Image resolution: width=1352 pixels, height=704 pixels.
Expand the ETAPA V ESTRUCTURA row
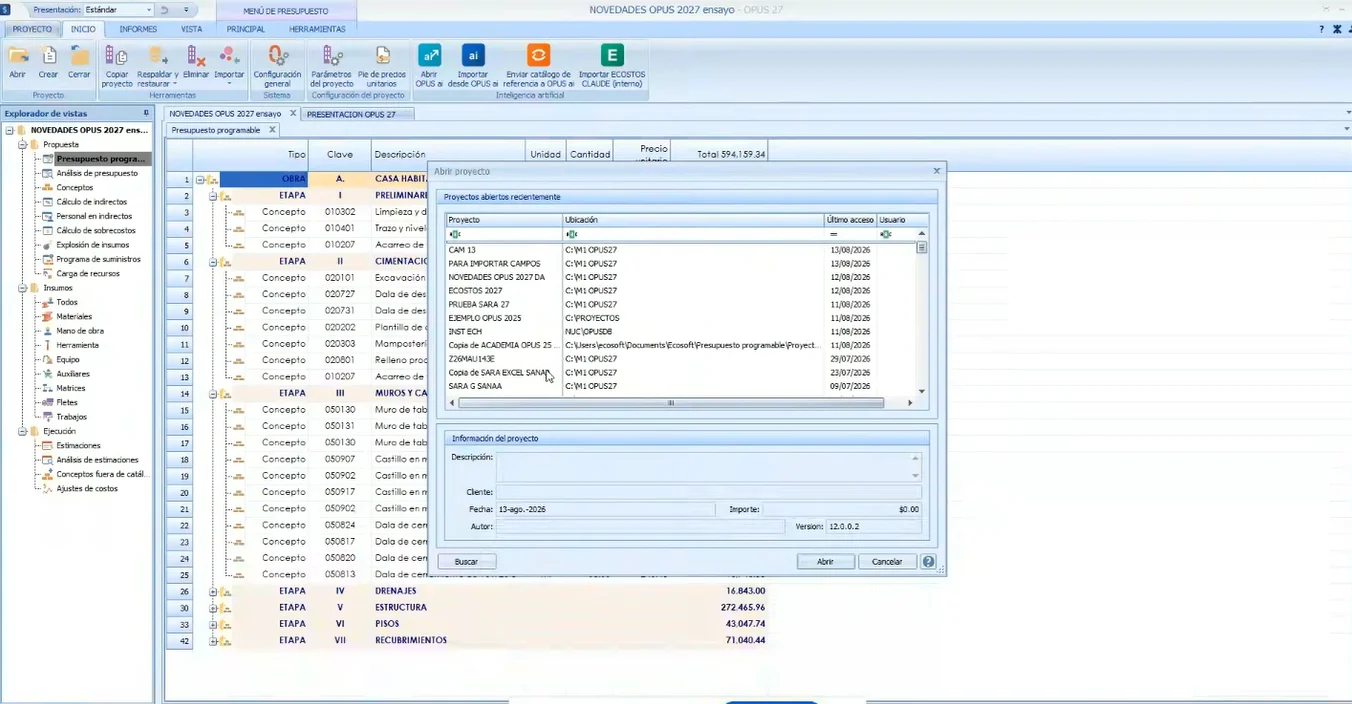click(x=213, y=607)
